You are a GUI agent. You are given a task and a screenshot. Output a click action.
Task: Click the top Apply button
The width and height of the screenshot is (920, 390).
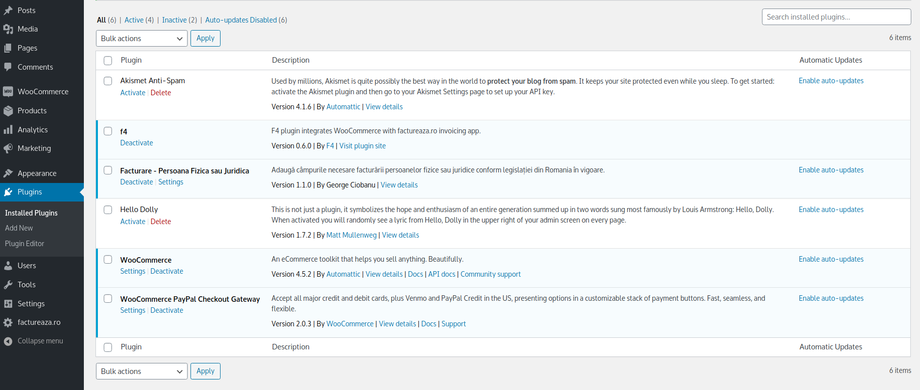pos(205,38)
